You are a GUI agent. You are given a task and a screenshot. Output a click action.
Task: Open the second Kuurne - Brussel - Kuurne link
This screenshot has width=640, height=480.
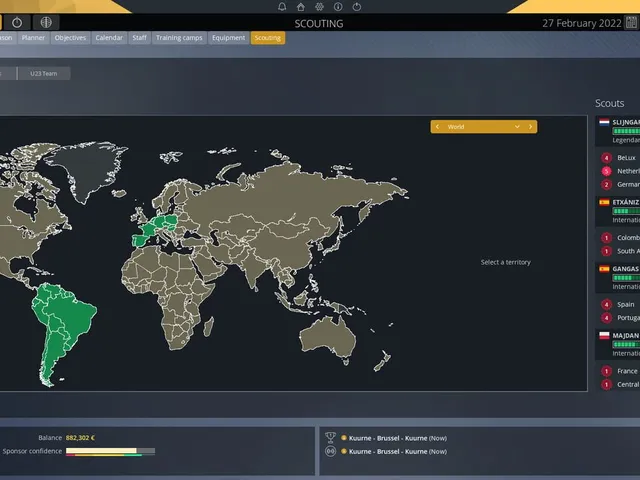click(x=388, y=451)
